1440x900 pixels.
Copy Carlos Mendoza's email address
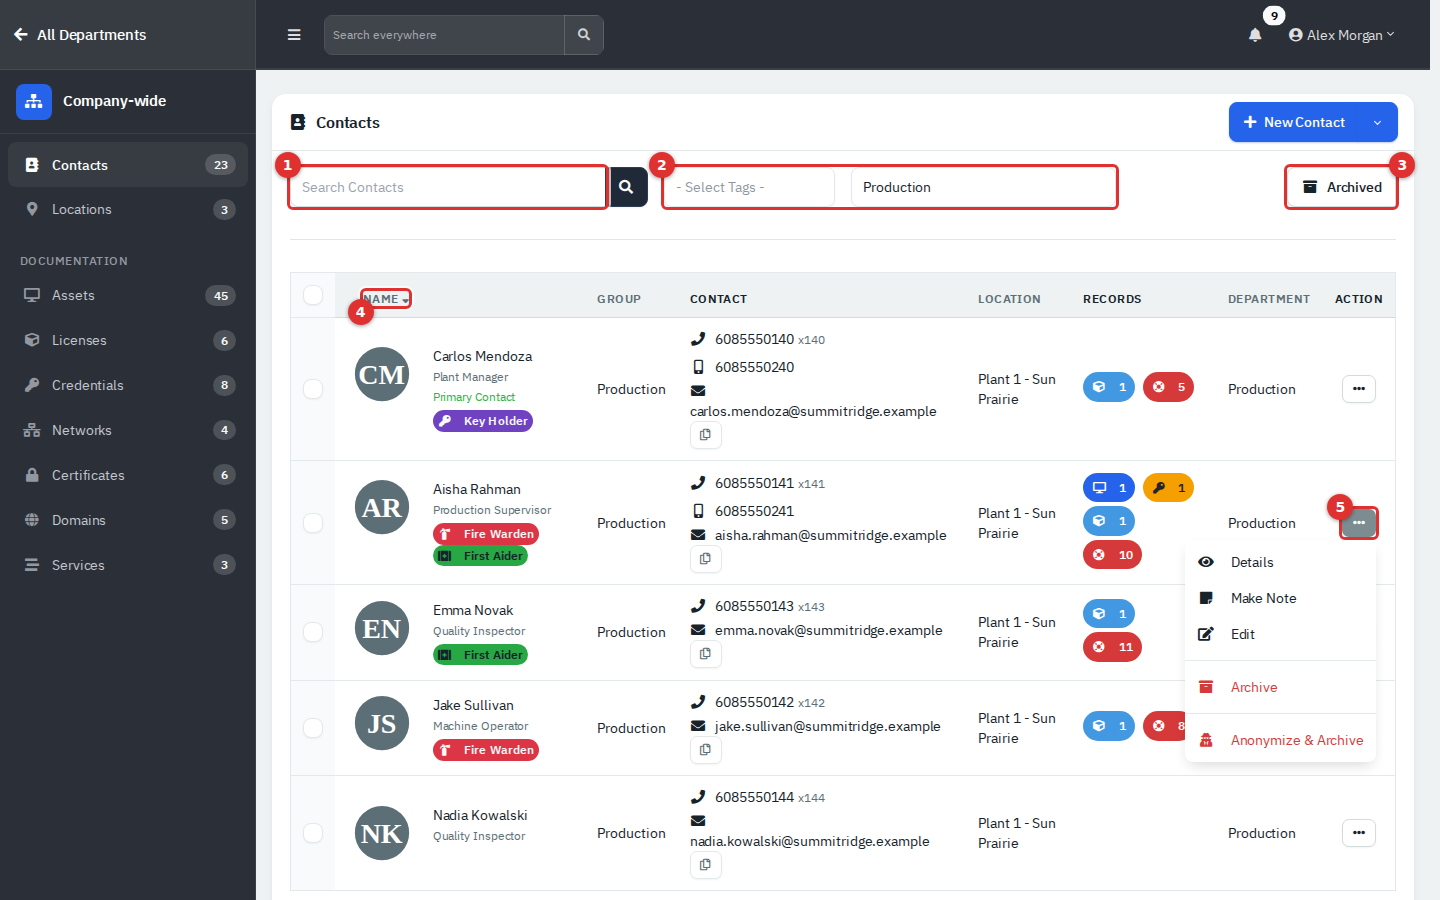click(706, 435)
